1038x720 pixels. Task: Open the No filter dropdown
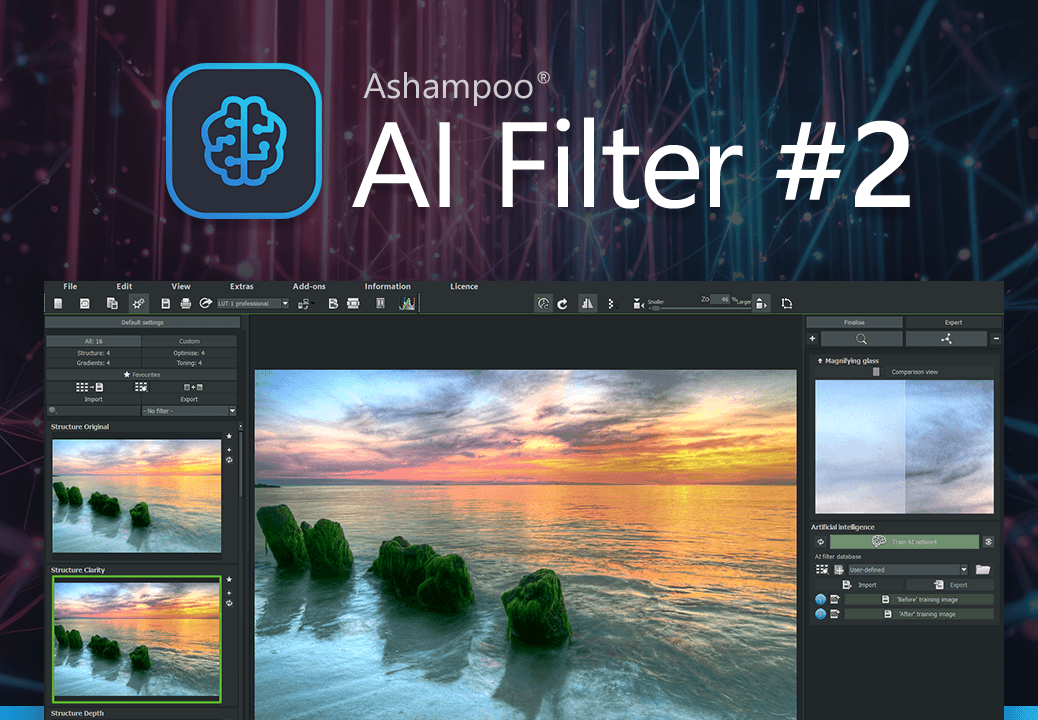pos(189,411)
